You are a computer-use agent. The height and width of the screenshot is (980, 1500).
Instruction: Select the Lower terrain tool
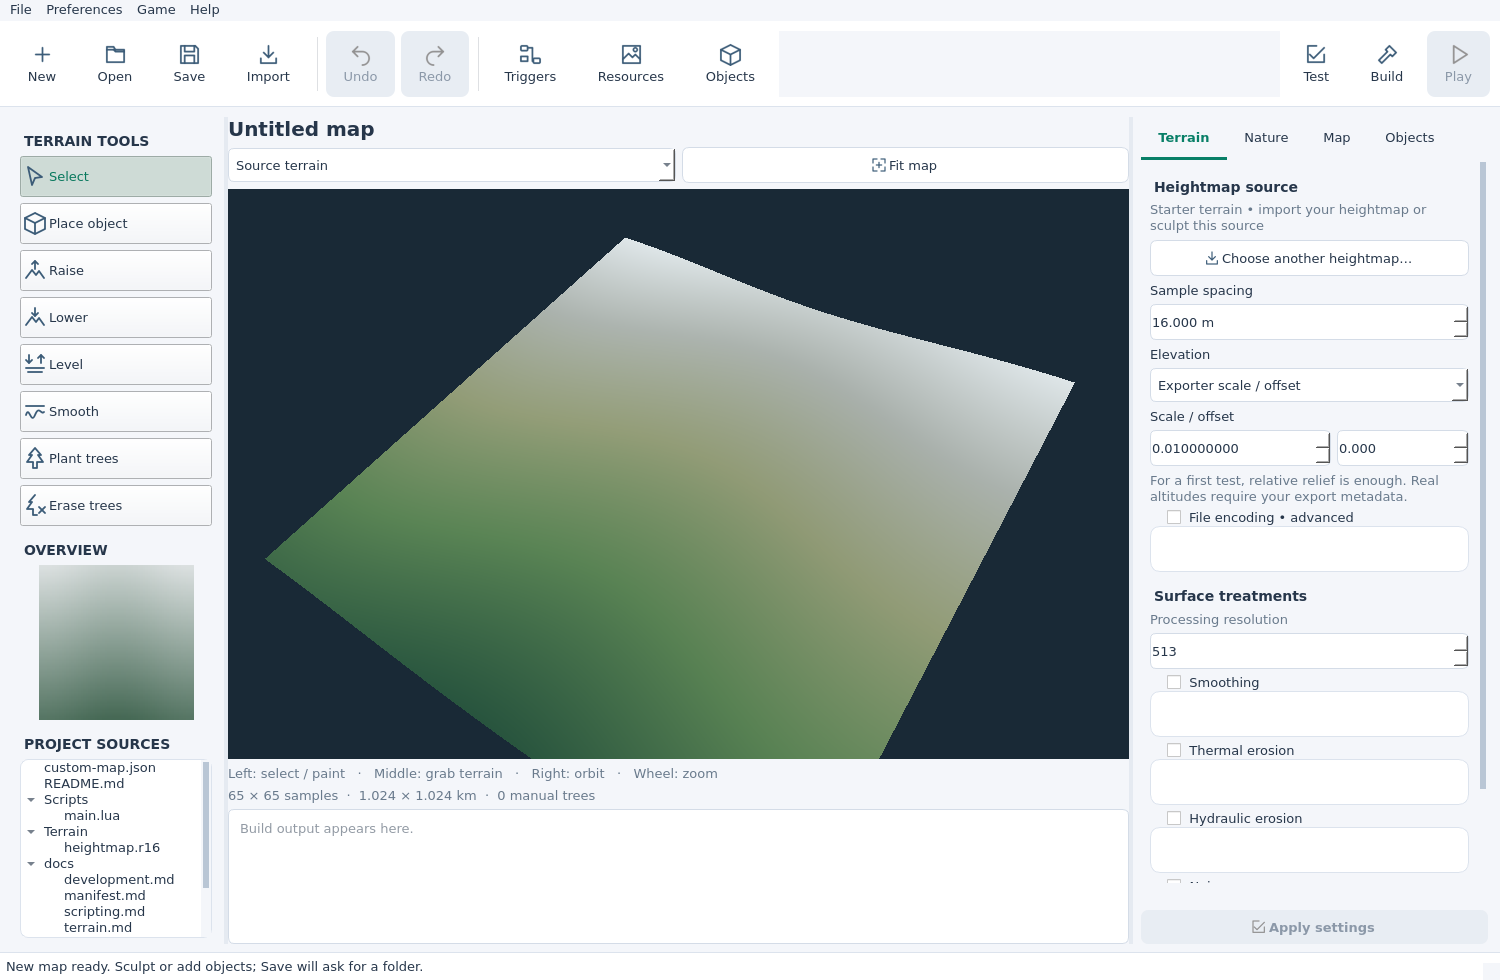pos(116,318)
